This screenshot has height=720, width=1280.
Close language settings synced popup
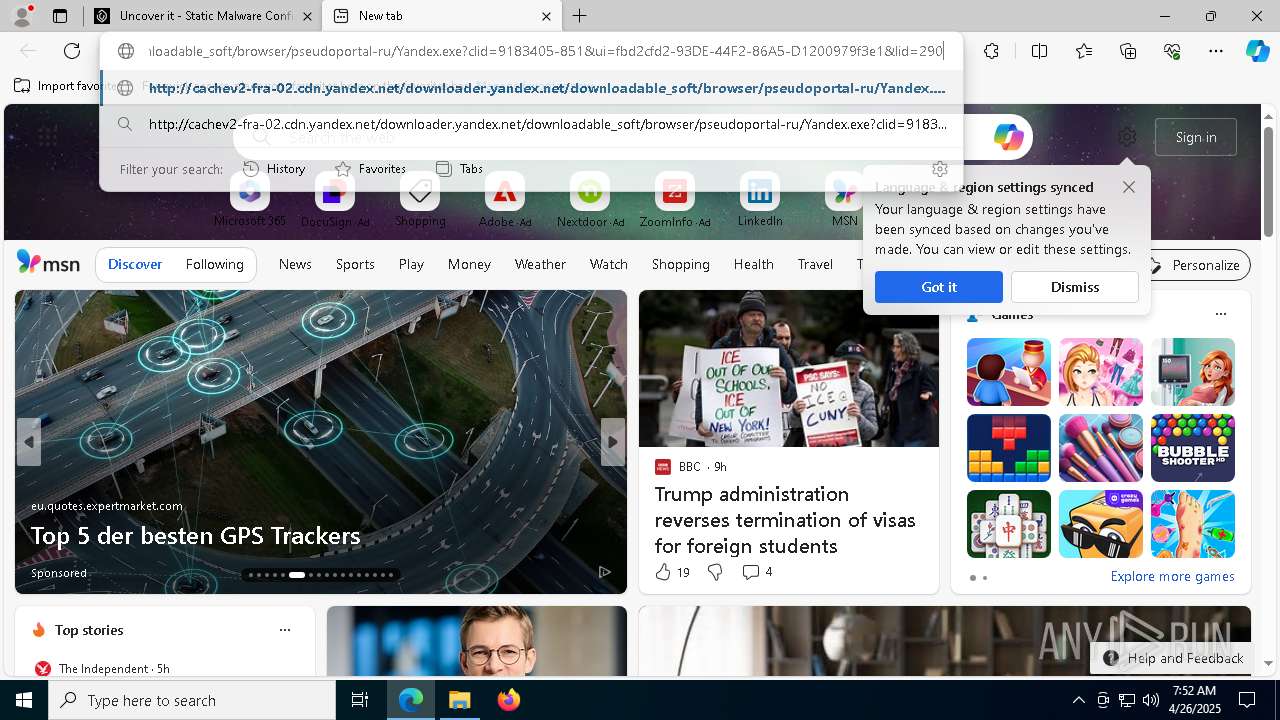tap(1129, 187)
